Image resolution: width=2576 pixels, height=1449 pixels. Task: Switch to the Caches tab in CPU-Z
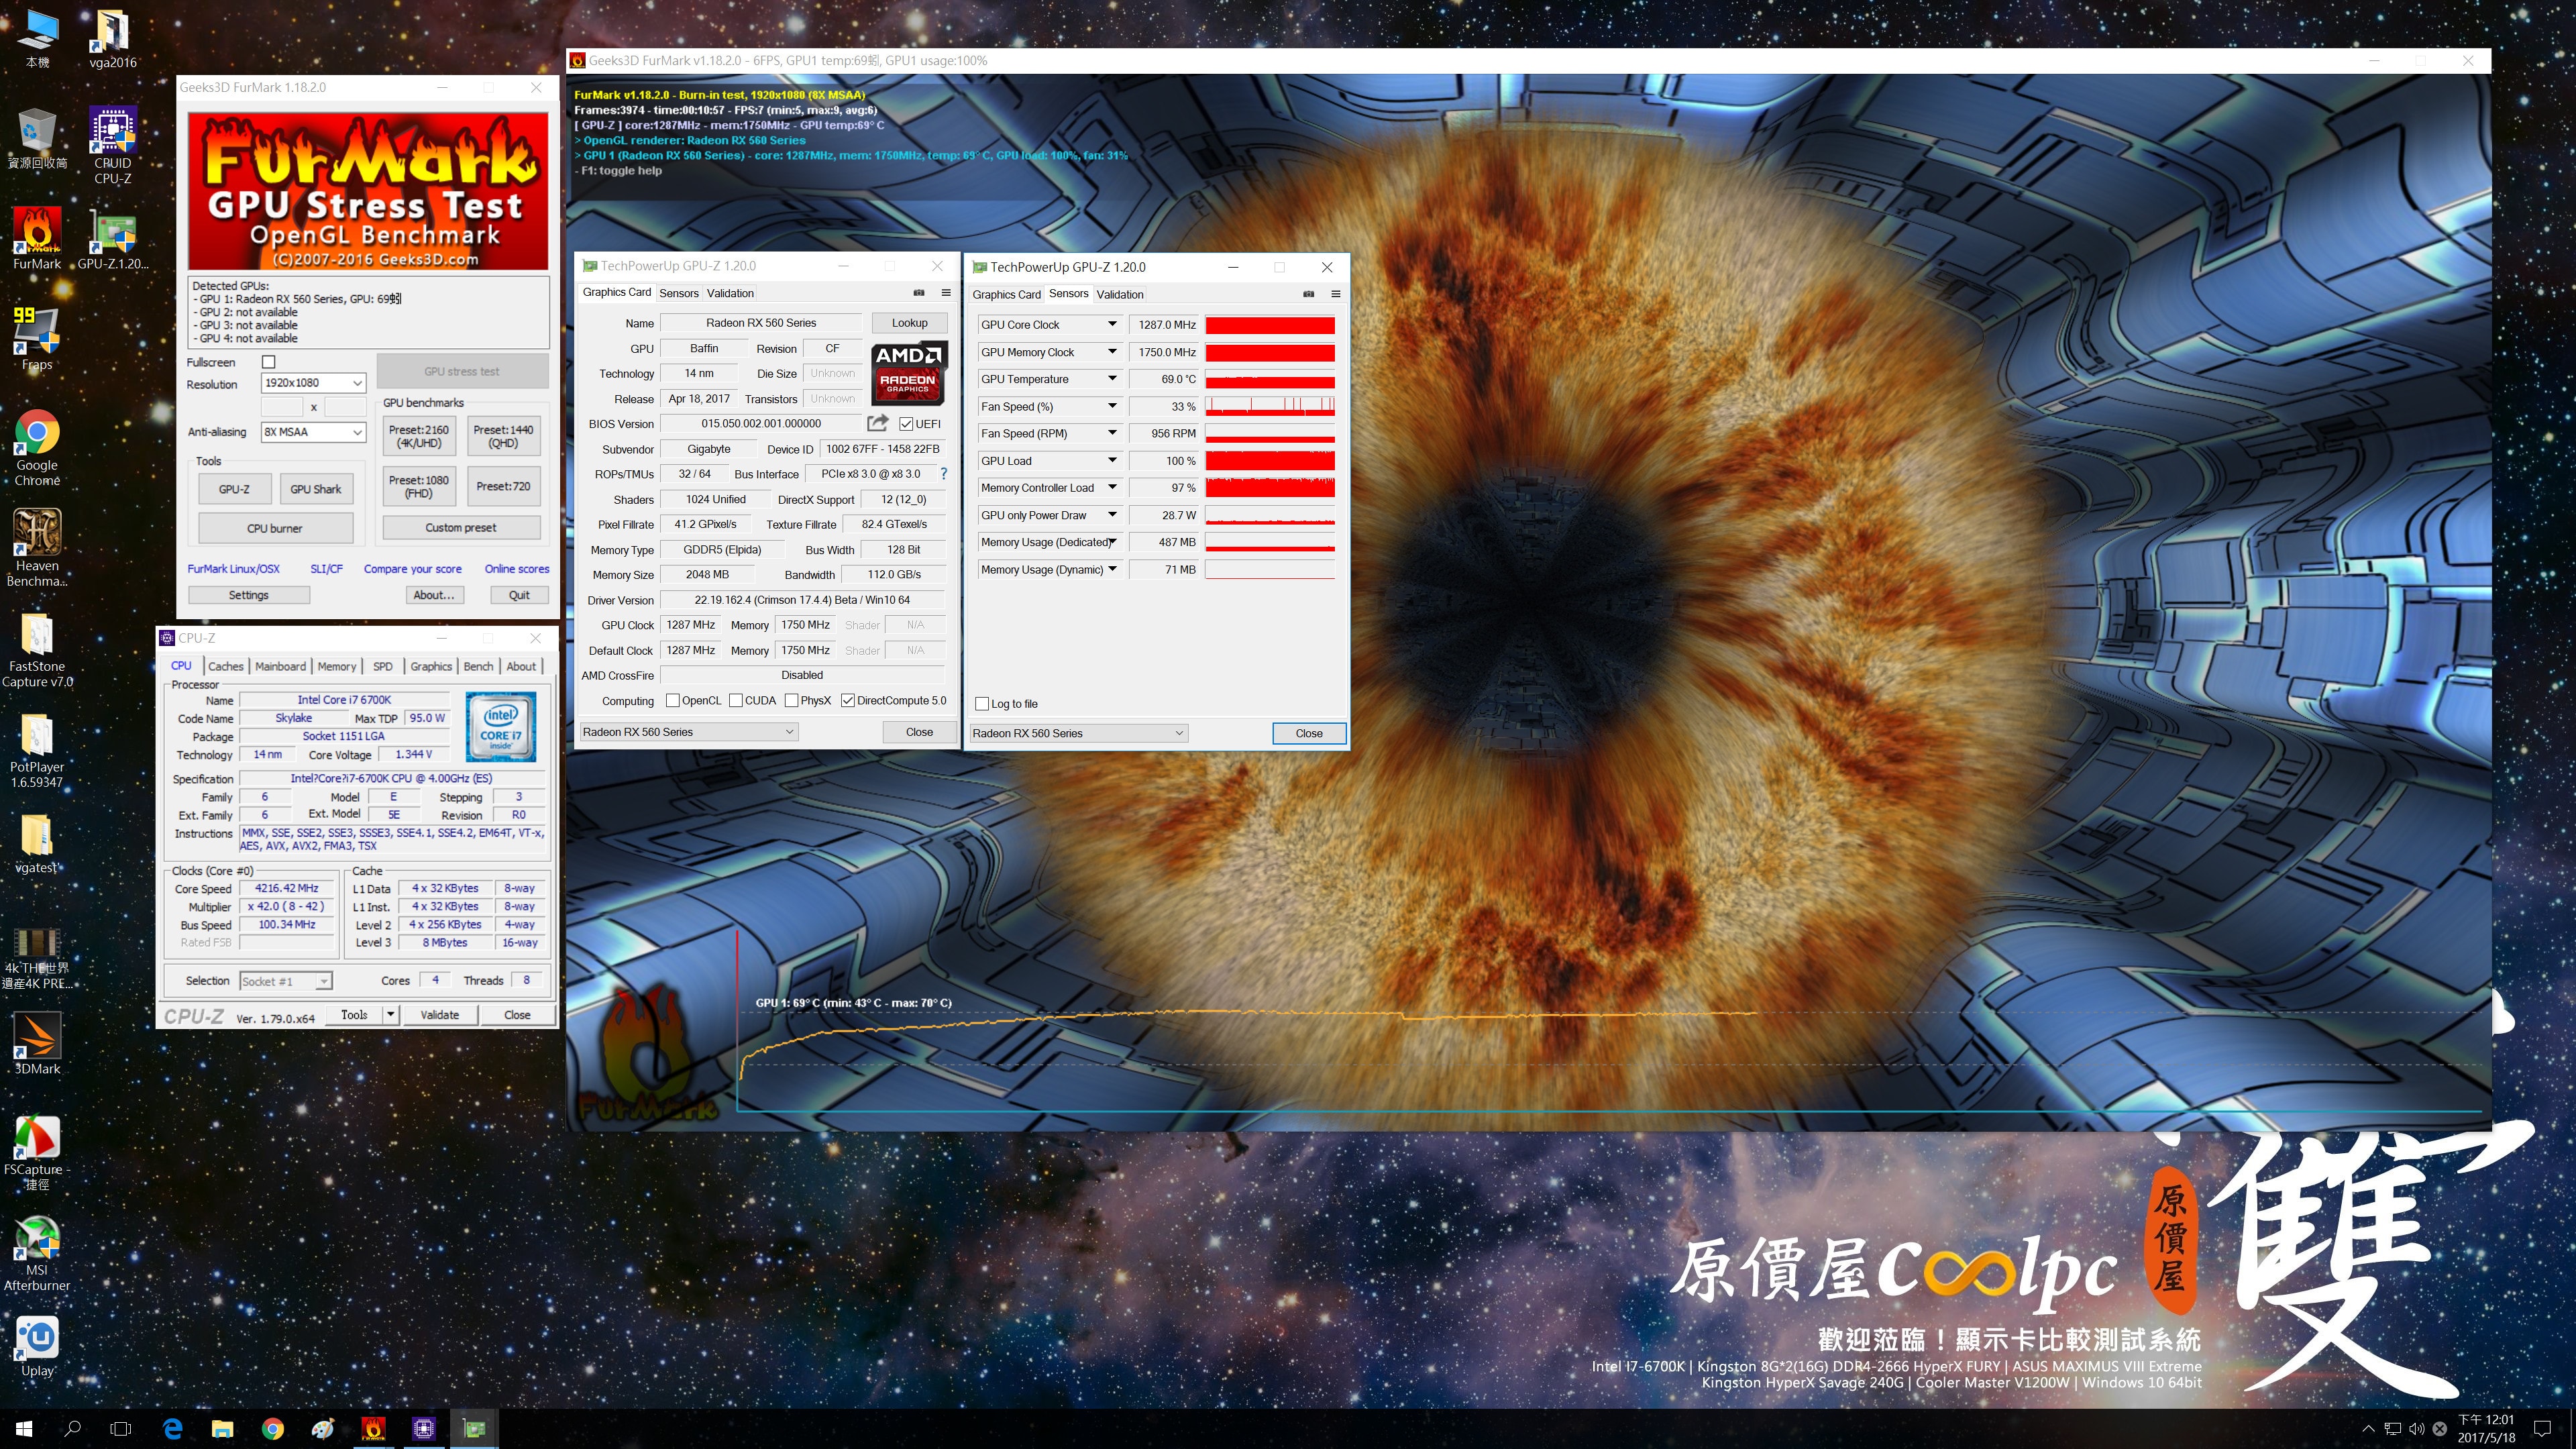(x=225, y=667)
